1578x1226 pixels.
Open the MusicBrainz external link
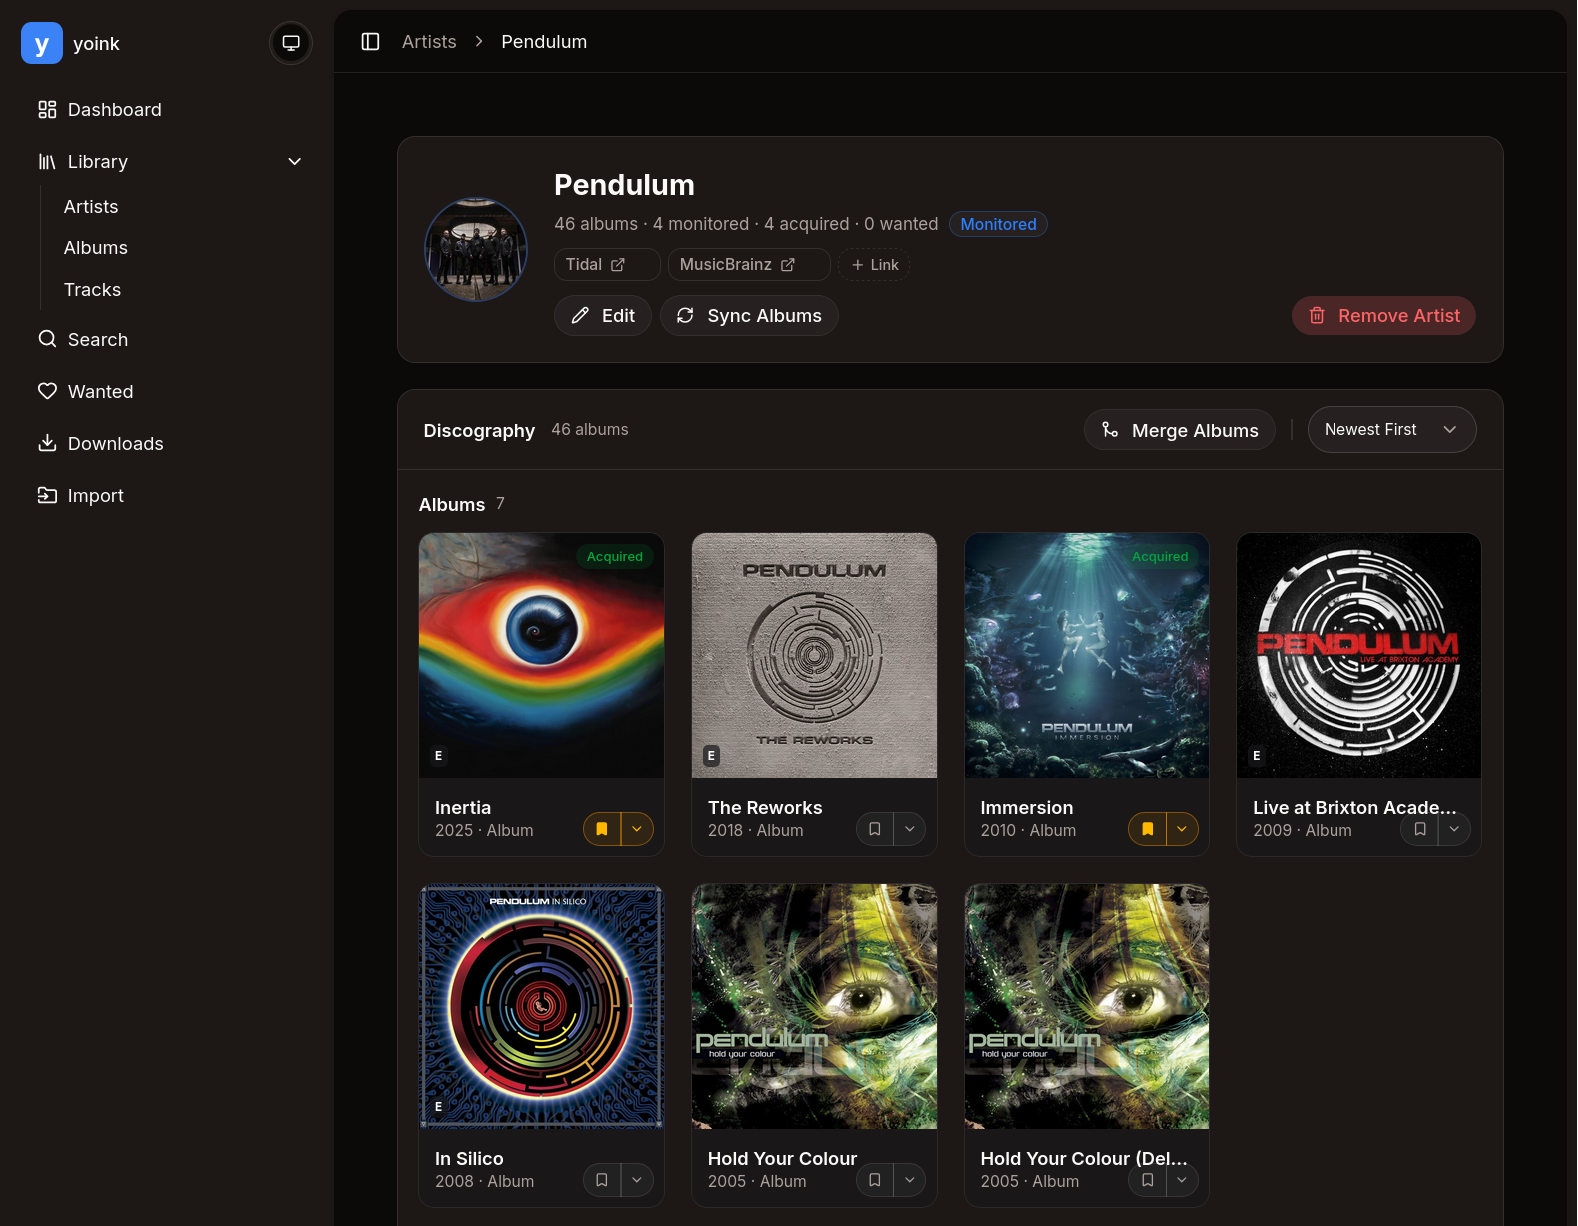click(749, 264)
